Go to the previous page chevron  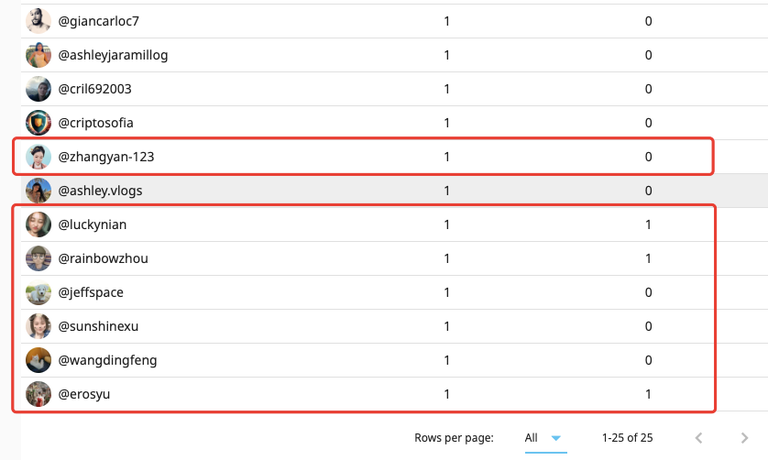tap(699, 437)
